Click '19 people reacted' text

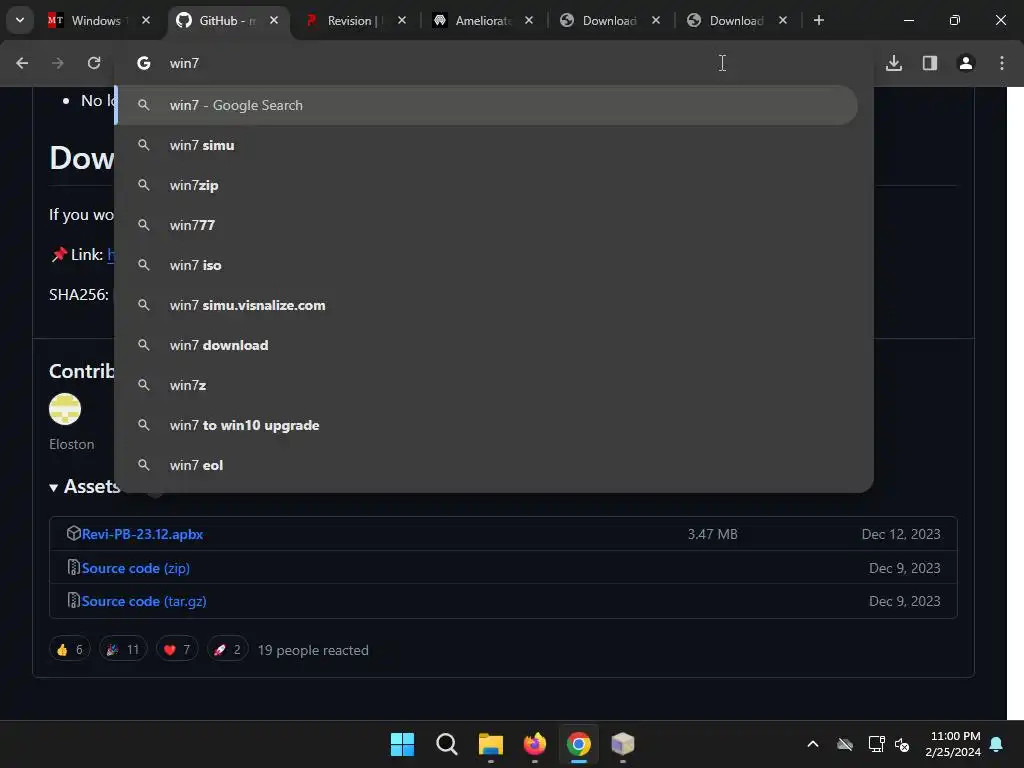(x=313, y=650)
